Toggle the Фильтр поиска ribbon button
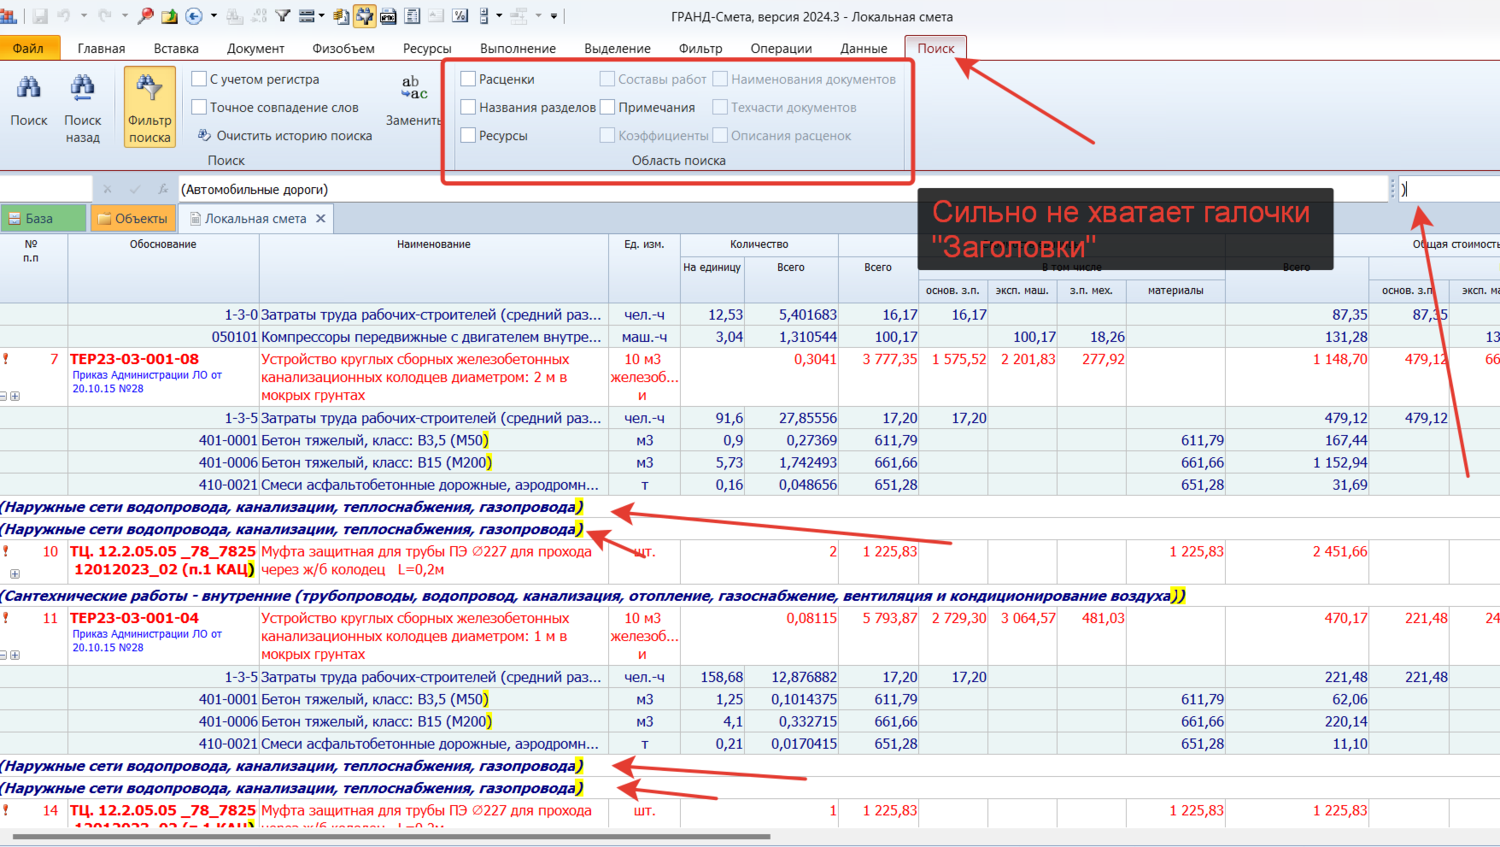The height and width of the screenshot is (847, 1500). point(149,106)
